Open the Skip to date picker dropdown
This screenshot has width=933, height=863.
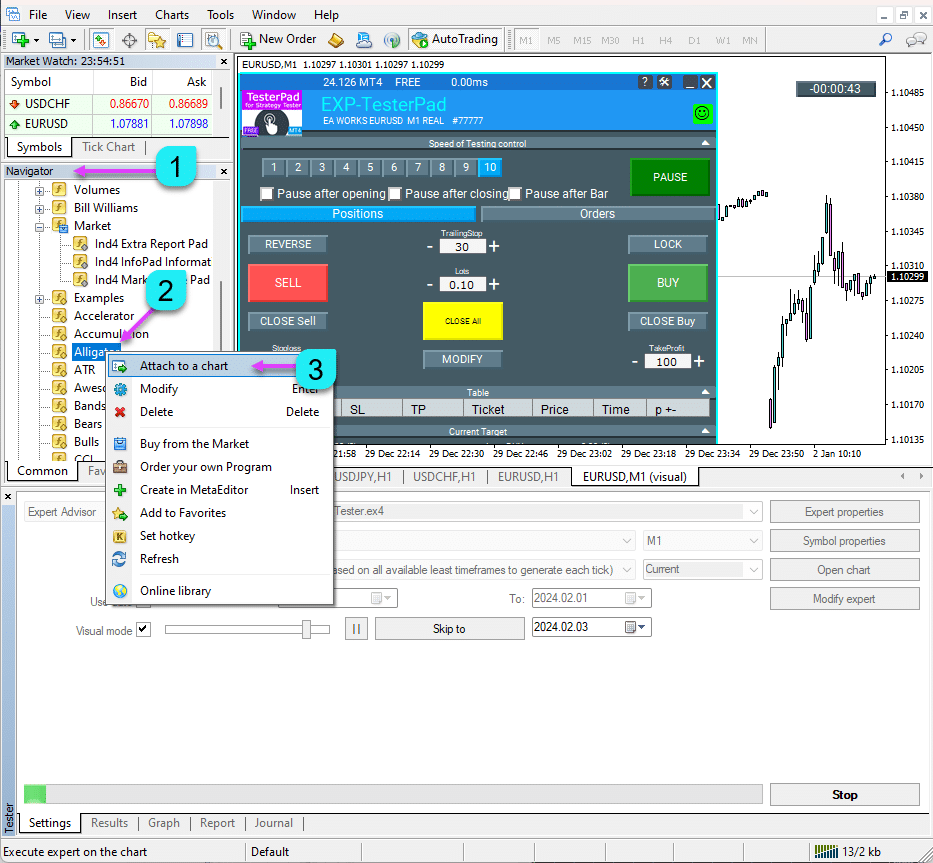click(x=640, y=628)
